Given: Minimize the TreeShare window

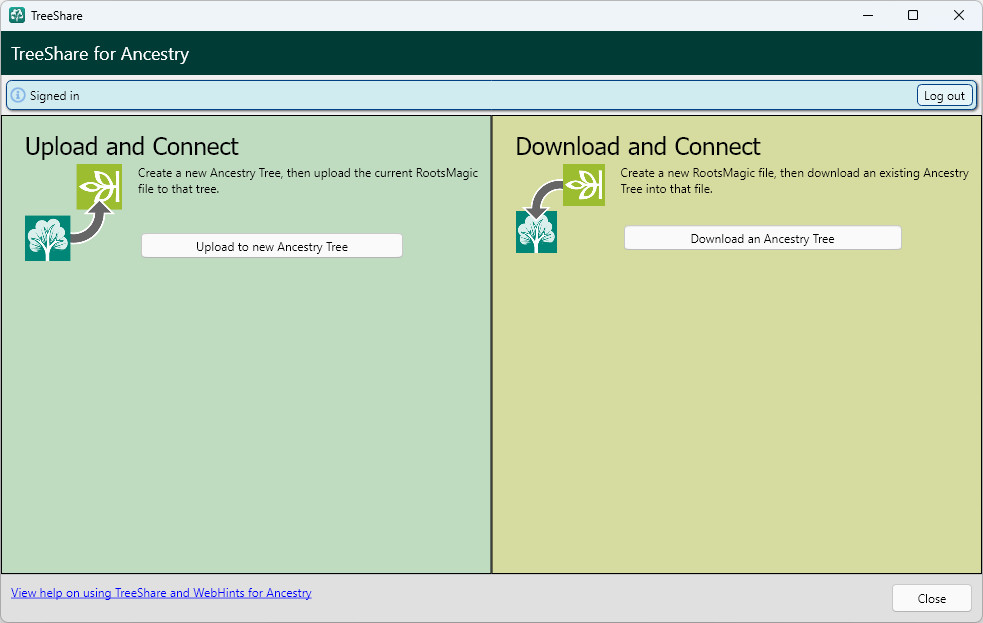Looking at the screenshot, I should (868, 15).
